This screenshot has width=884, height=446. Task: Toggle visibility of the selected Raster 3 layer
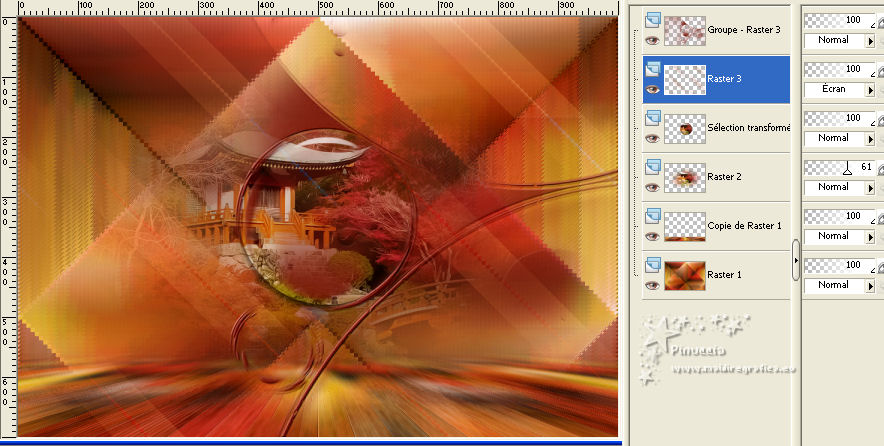click(652, 90)
